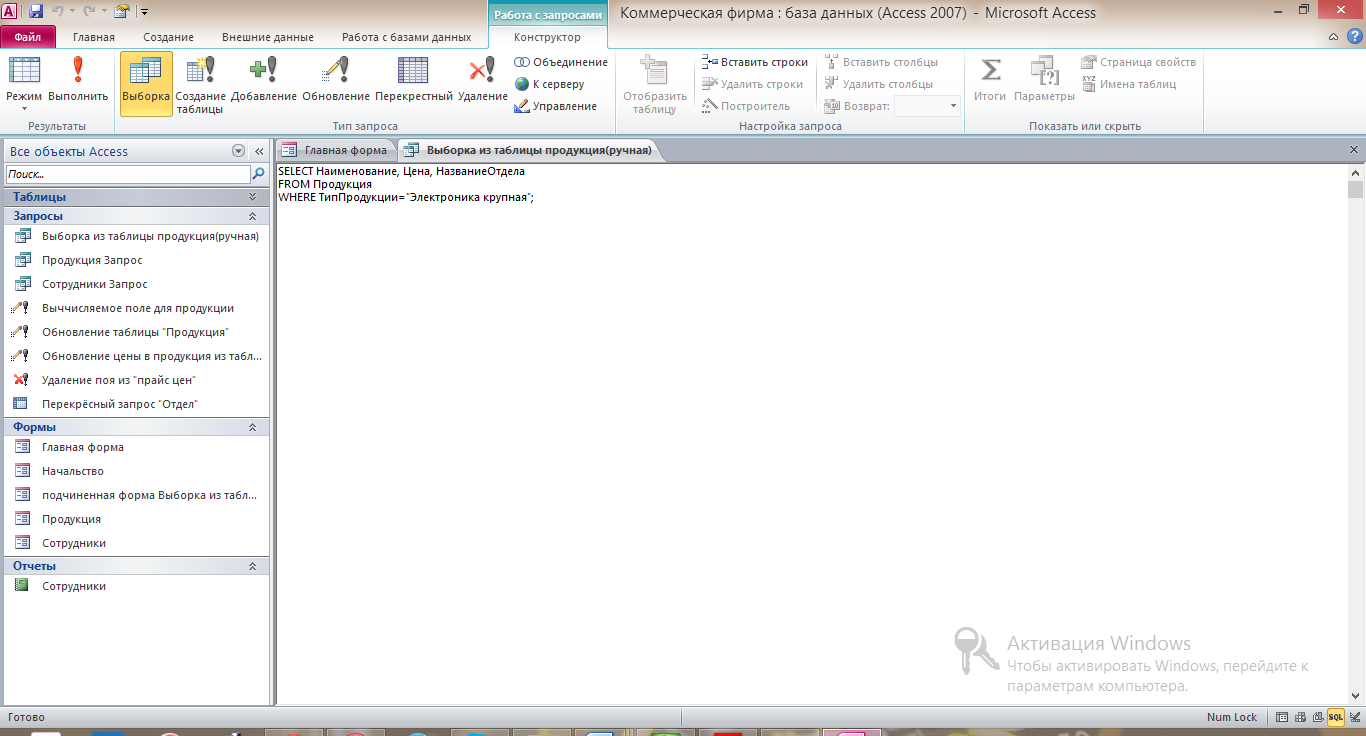Collapse the navigation pane with chevrons

(x=259, y=151)
